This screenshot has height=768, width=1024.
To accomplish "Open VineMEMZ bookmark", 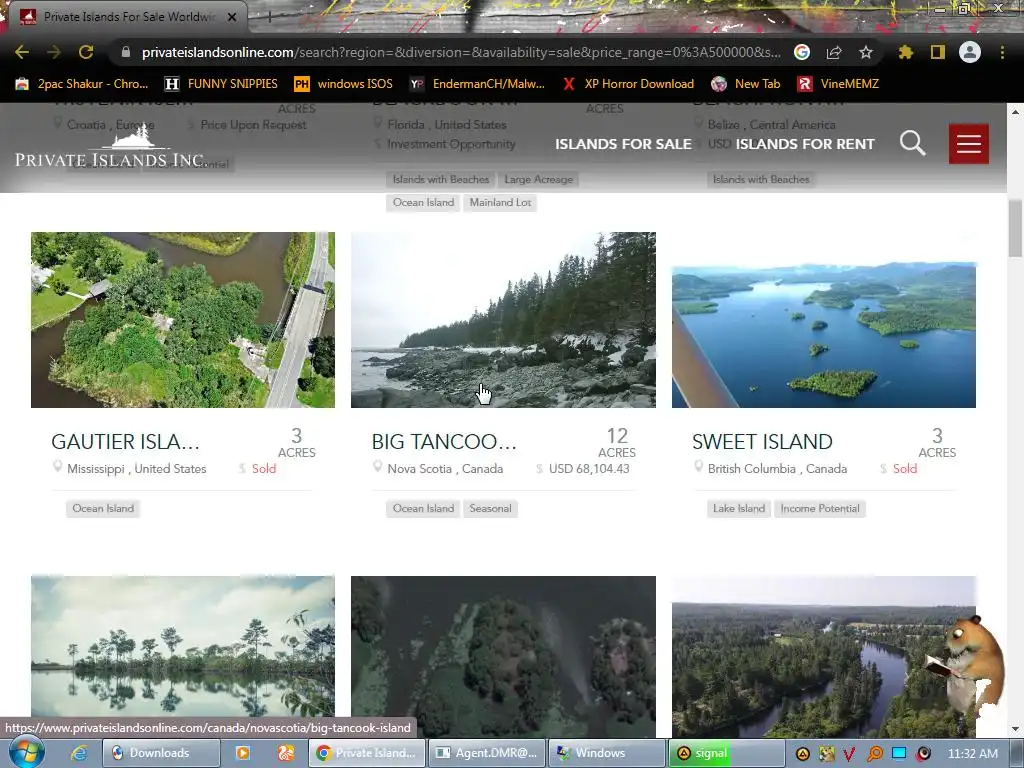I will click(838, 84).
